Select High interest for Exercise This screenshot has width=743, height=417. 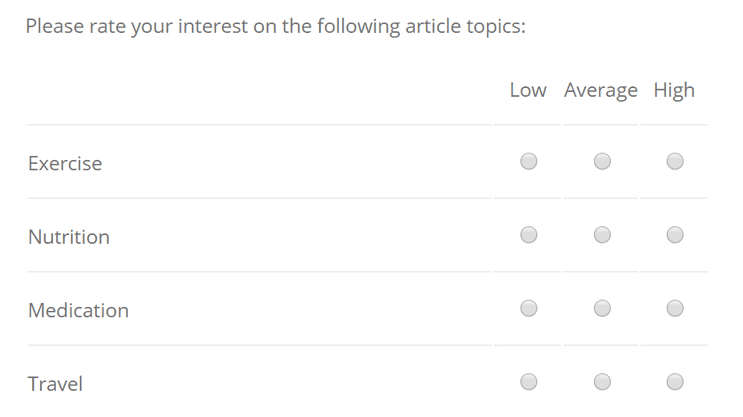click(x=675, y=161)
